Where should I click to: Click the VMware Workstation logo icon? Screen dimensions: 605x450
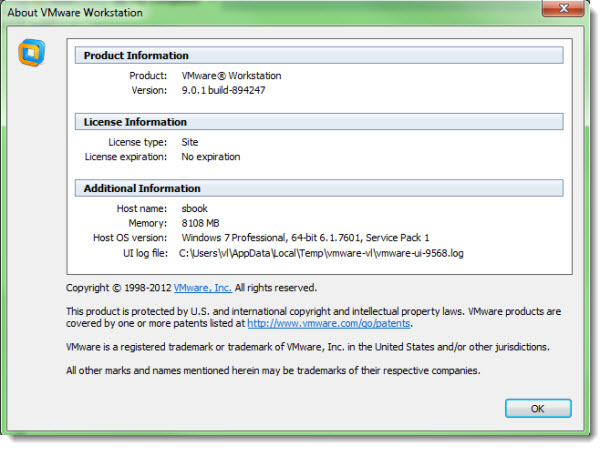32,53
